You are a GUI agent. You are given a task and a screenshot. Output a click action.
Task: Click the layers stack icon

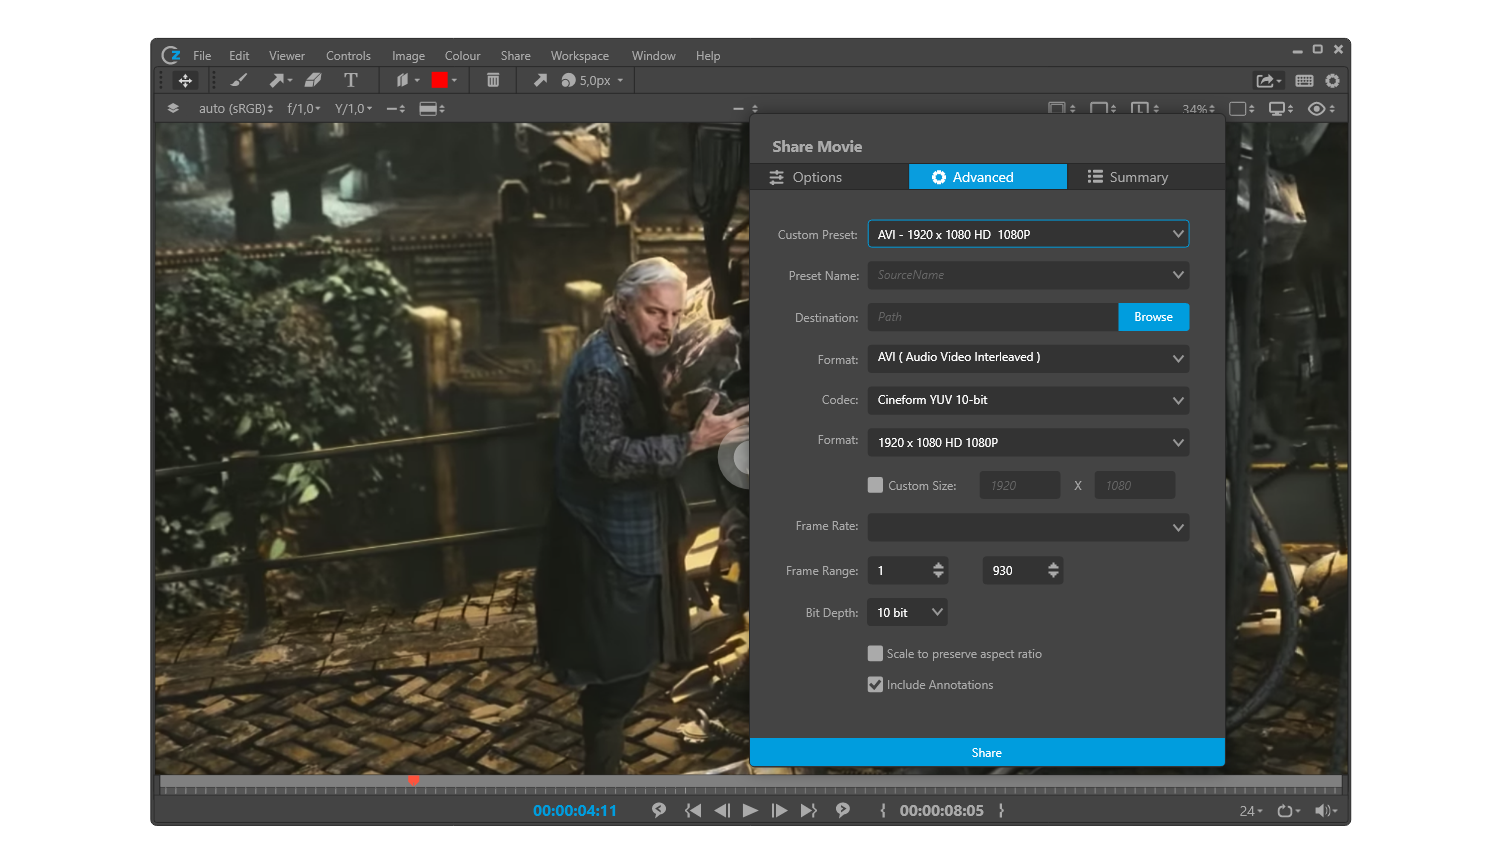point(173,108)
